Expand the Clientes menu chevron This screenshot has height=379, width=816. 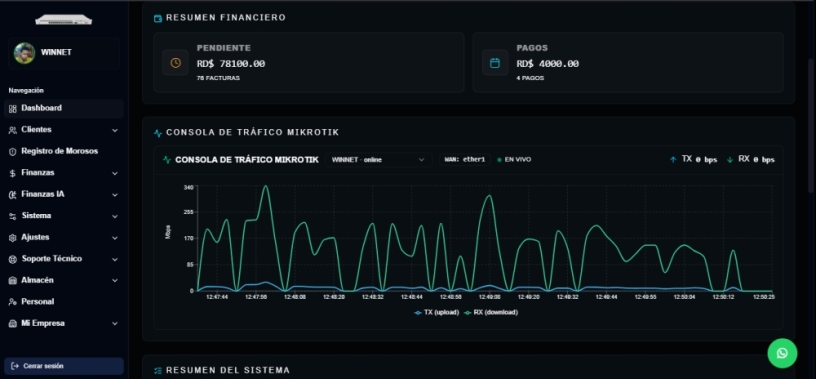[x=114, y=130]
